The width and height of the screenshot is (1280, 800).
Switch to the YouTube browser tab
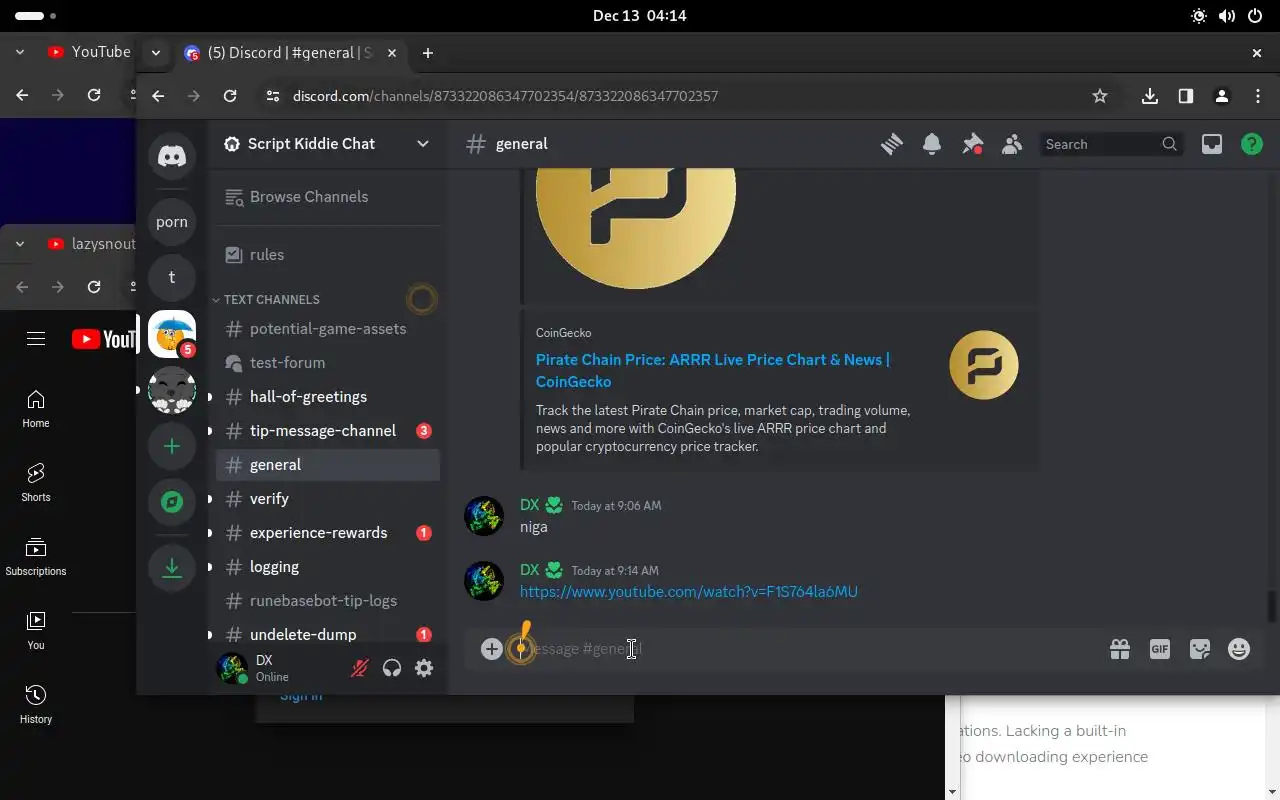pyautogui.click(x=89, y=52)
